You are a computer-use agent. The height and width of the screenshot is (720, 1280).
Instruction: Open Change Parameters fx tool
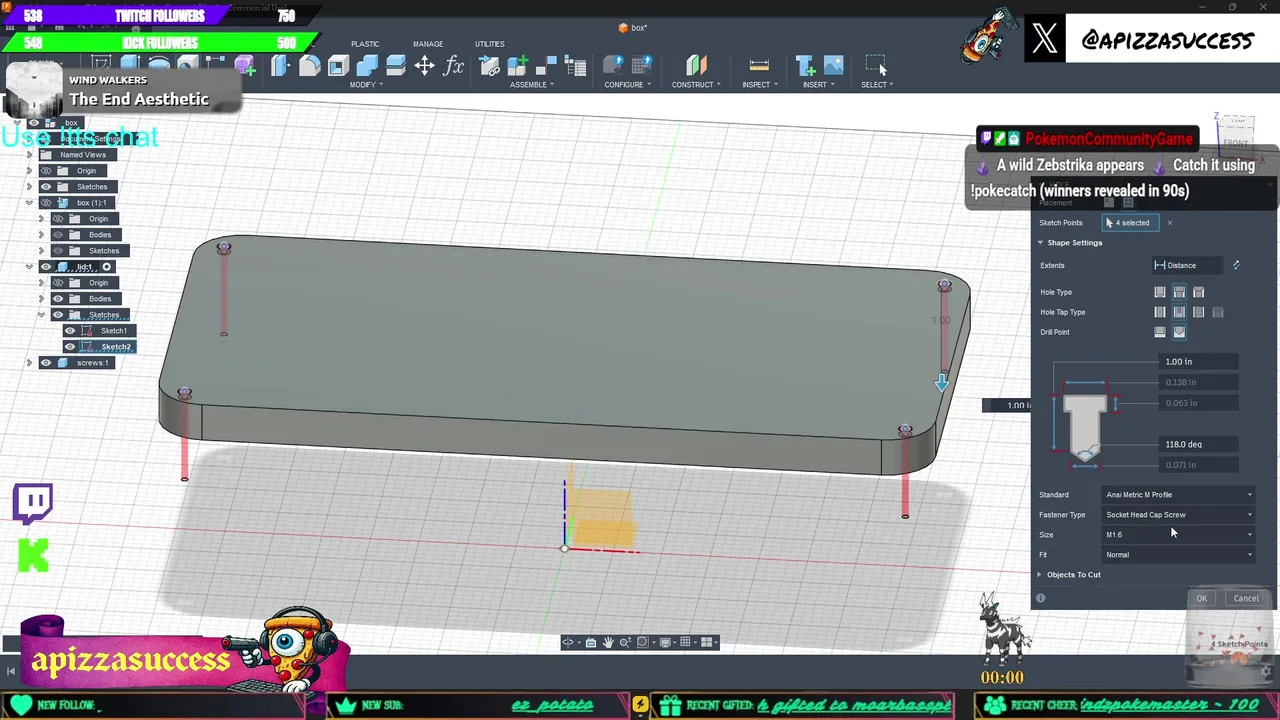tap(454, 66)
